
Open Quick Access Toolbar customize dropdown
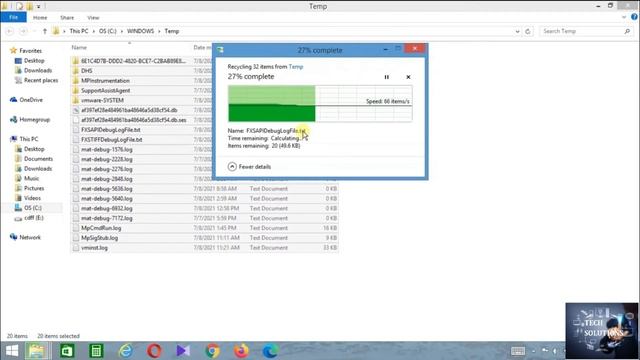pyautogui.click(x=39, y=6)
